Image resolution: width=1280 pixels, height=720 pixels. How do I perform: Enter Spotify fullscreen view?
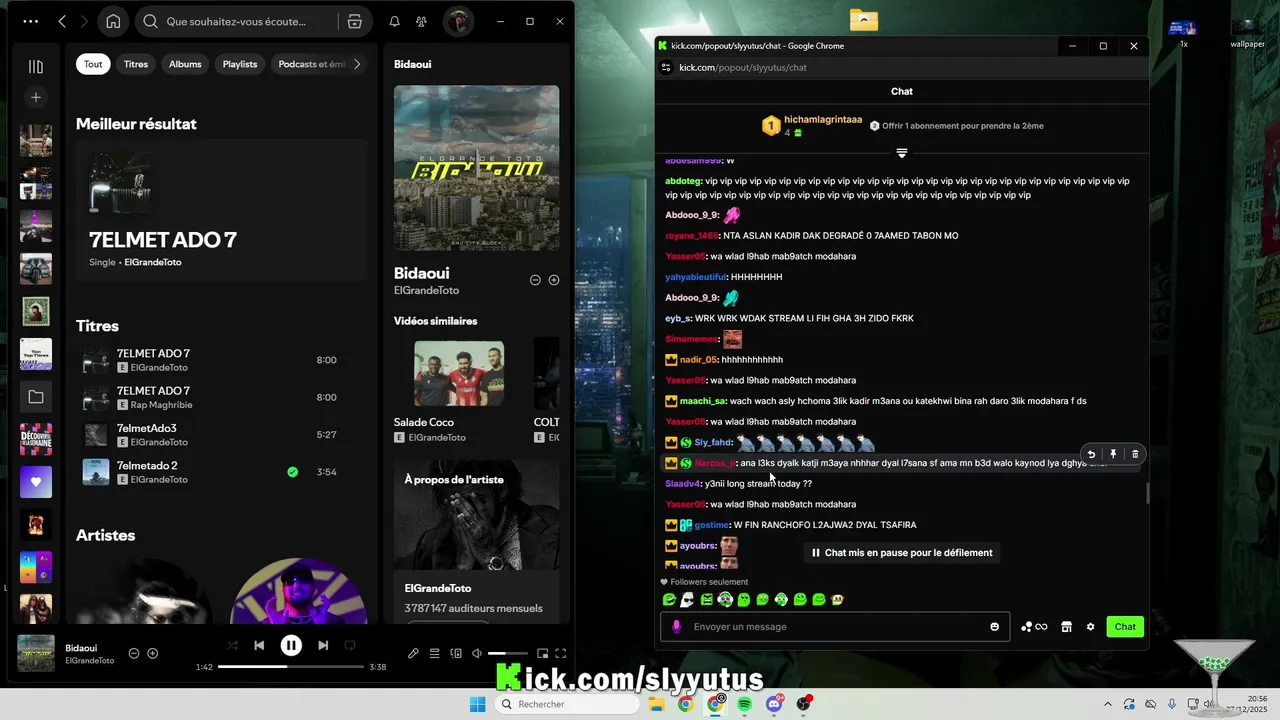561,653
